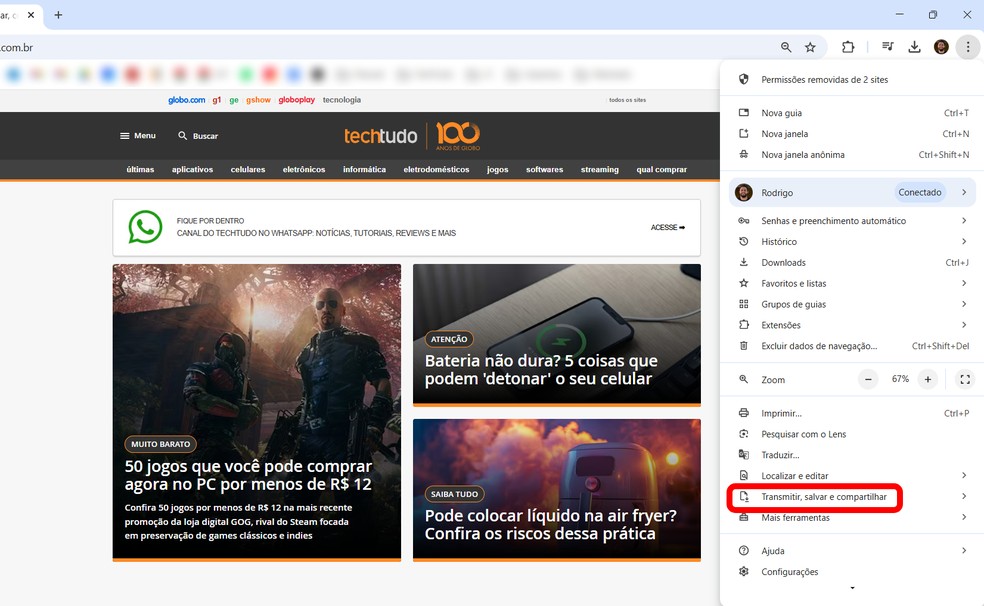Click the Conectado status badge

coord(919,193)
